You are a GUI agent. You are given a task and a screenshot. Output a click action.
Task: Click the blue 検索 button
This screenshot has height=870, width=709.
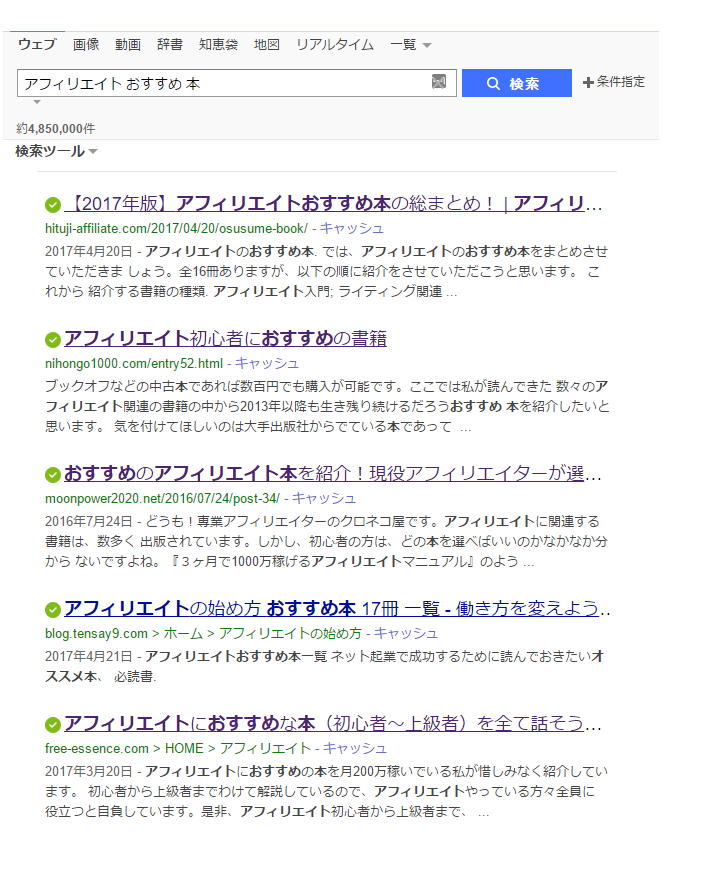[516, 83]
